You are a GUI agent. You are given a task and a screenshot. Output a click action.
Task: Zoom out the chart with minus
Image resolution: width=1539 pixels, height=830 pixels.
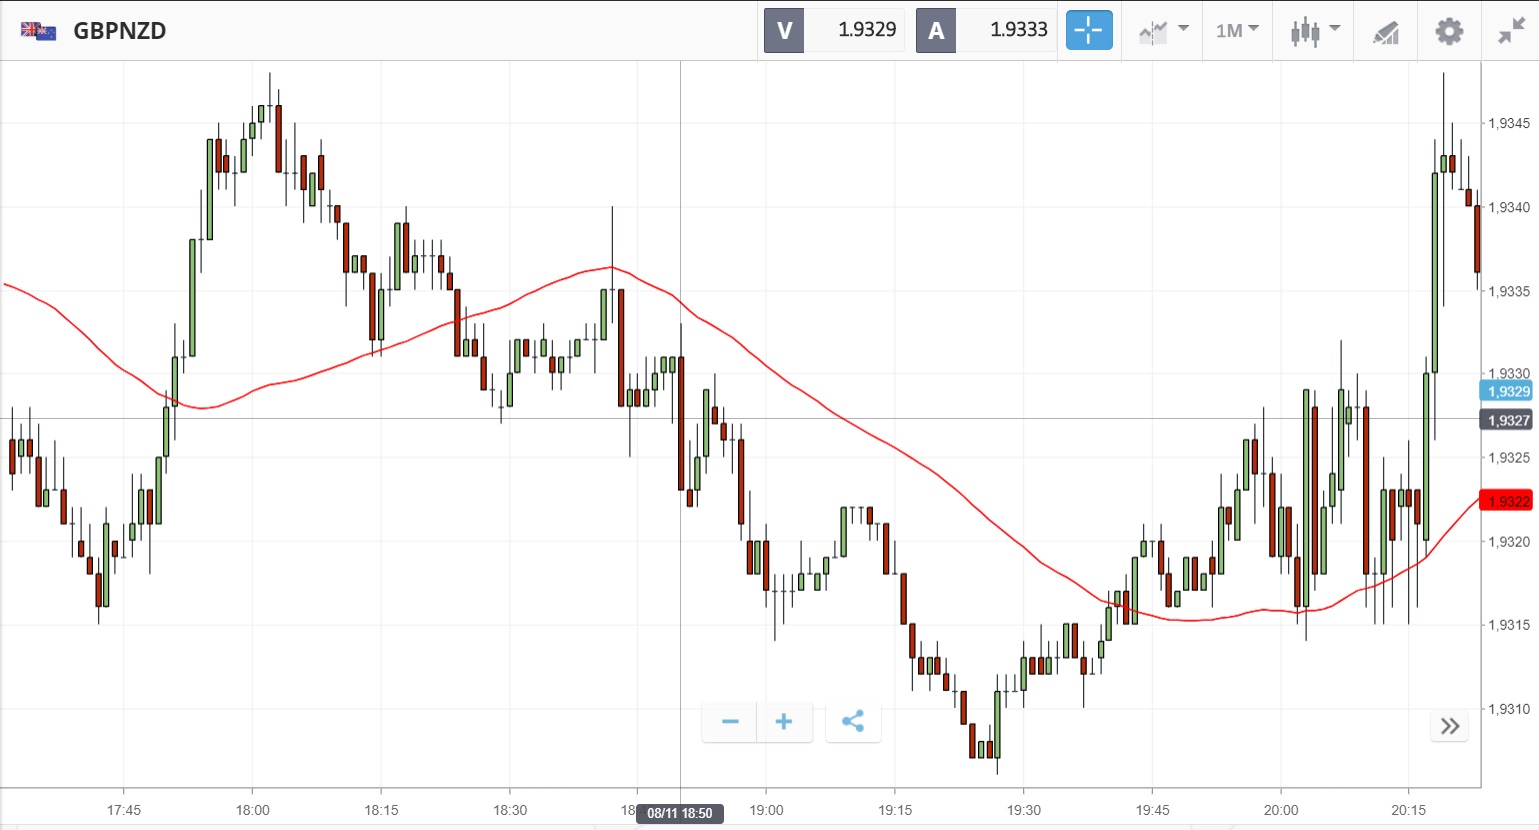point(730,722)
